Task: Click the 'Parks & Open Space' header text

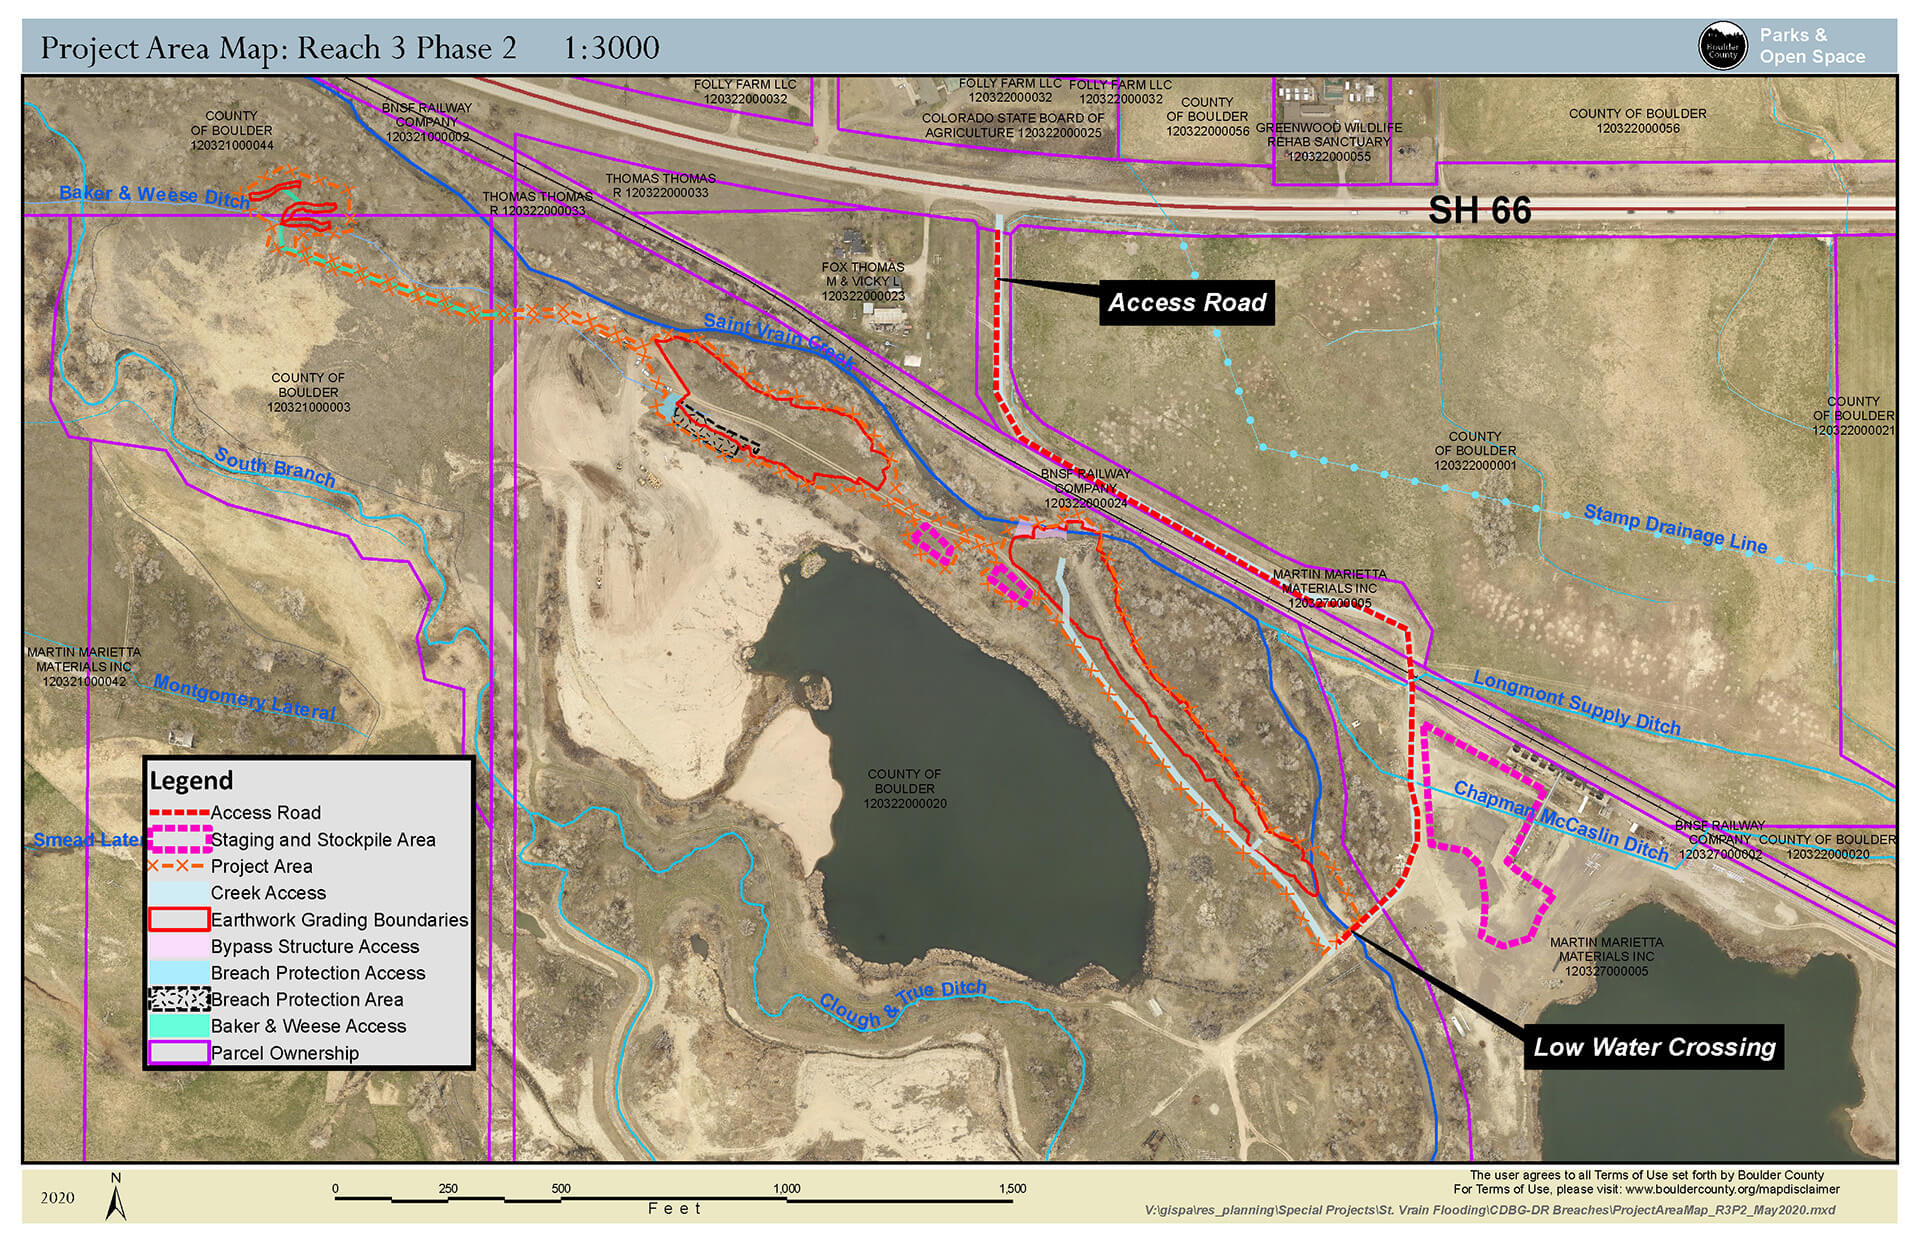Action: 1812,46
